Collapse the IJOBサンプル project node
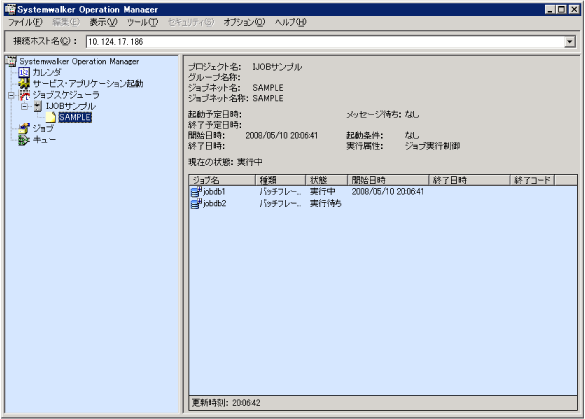 click(25, 107)
